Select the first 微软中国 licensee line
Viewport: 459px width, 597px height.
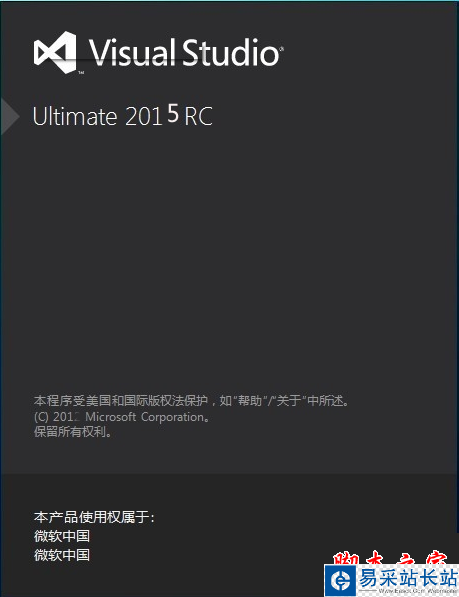click(62, 536)
